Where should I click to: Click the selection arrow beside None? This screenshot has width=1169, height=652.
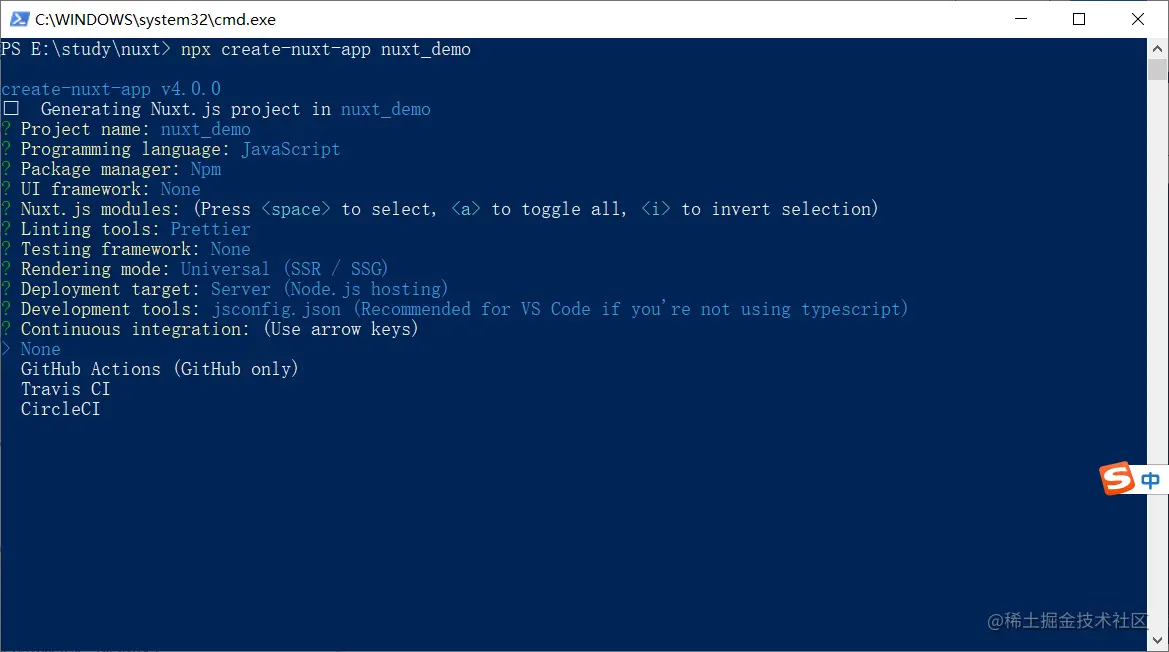[x=6, y=349]
